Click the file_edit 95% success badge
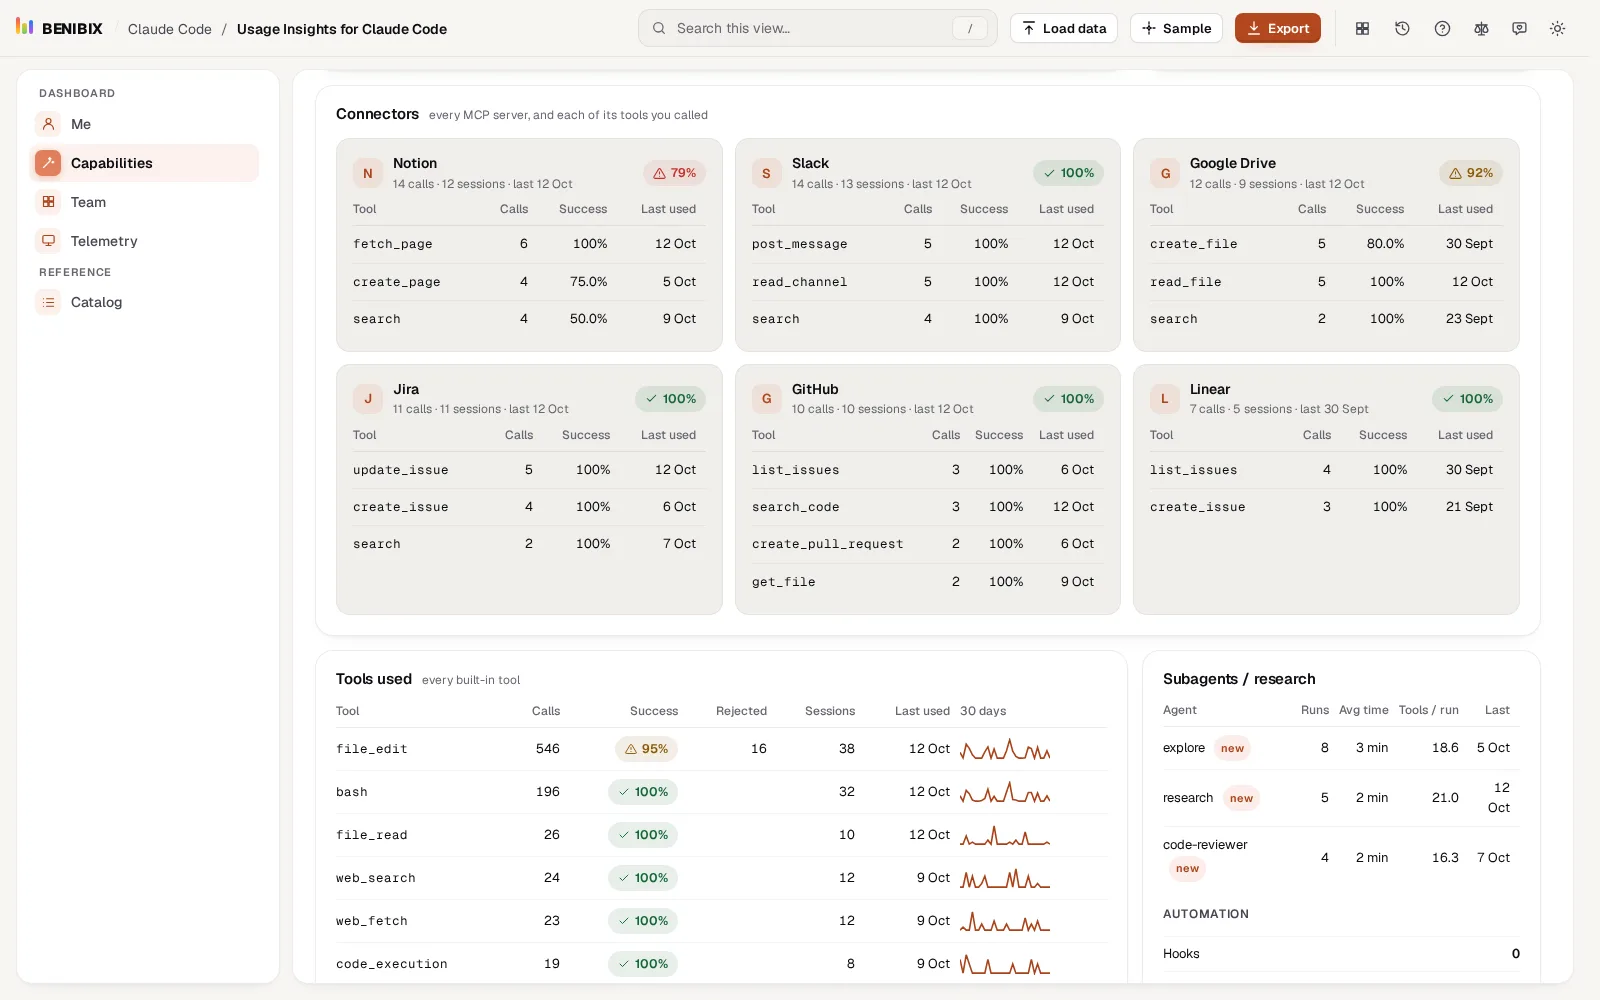The width and height of the screenshot is (1600, 1000). [646, 749]
